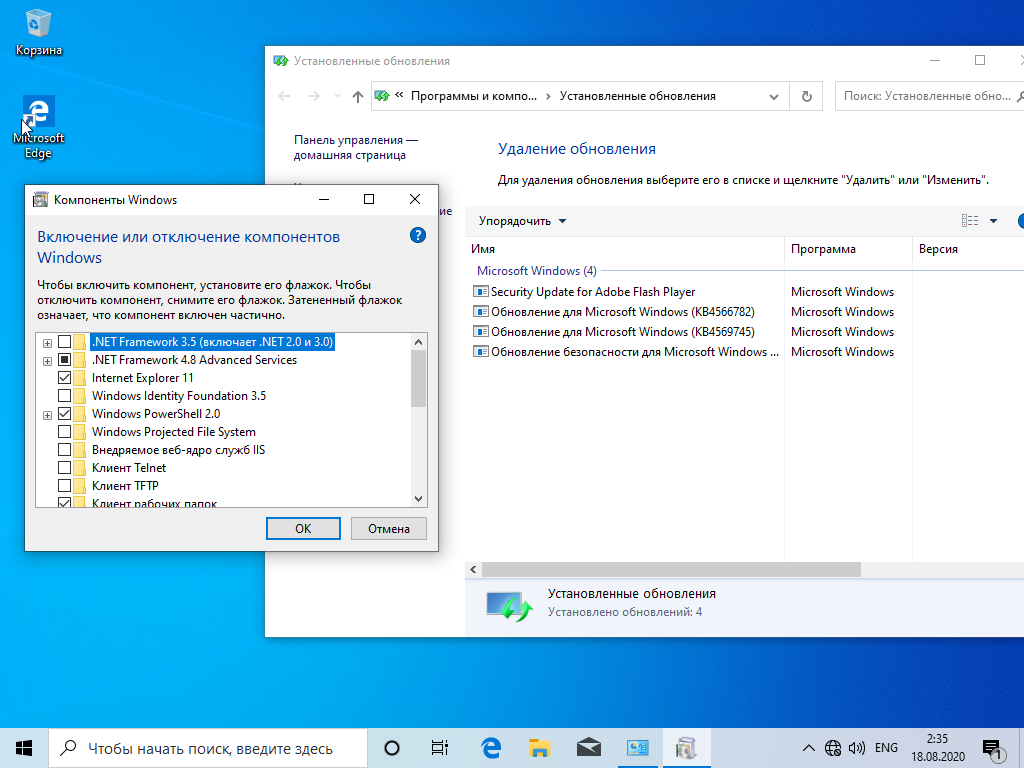
Task: Open network globe icon in system tray
Action: click(833, 748)
